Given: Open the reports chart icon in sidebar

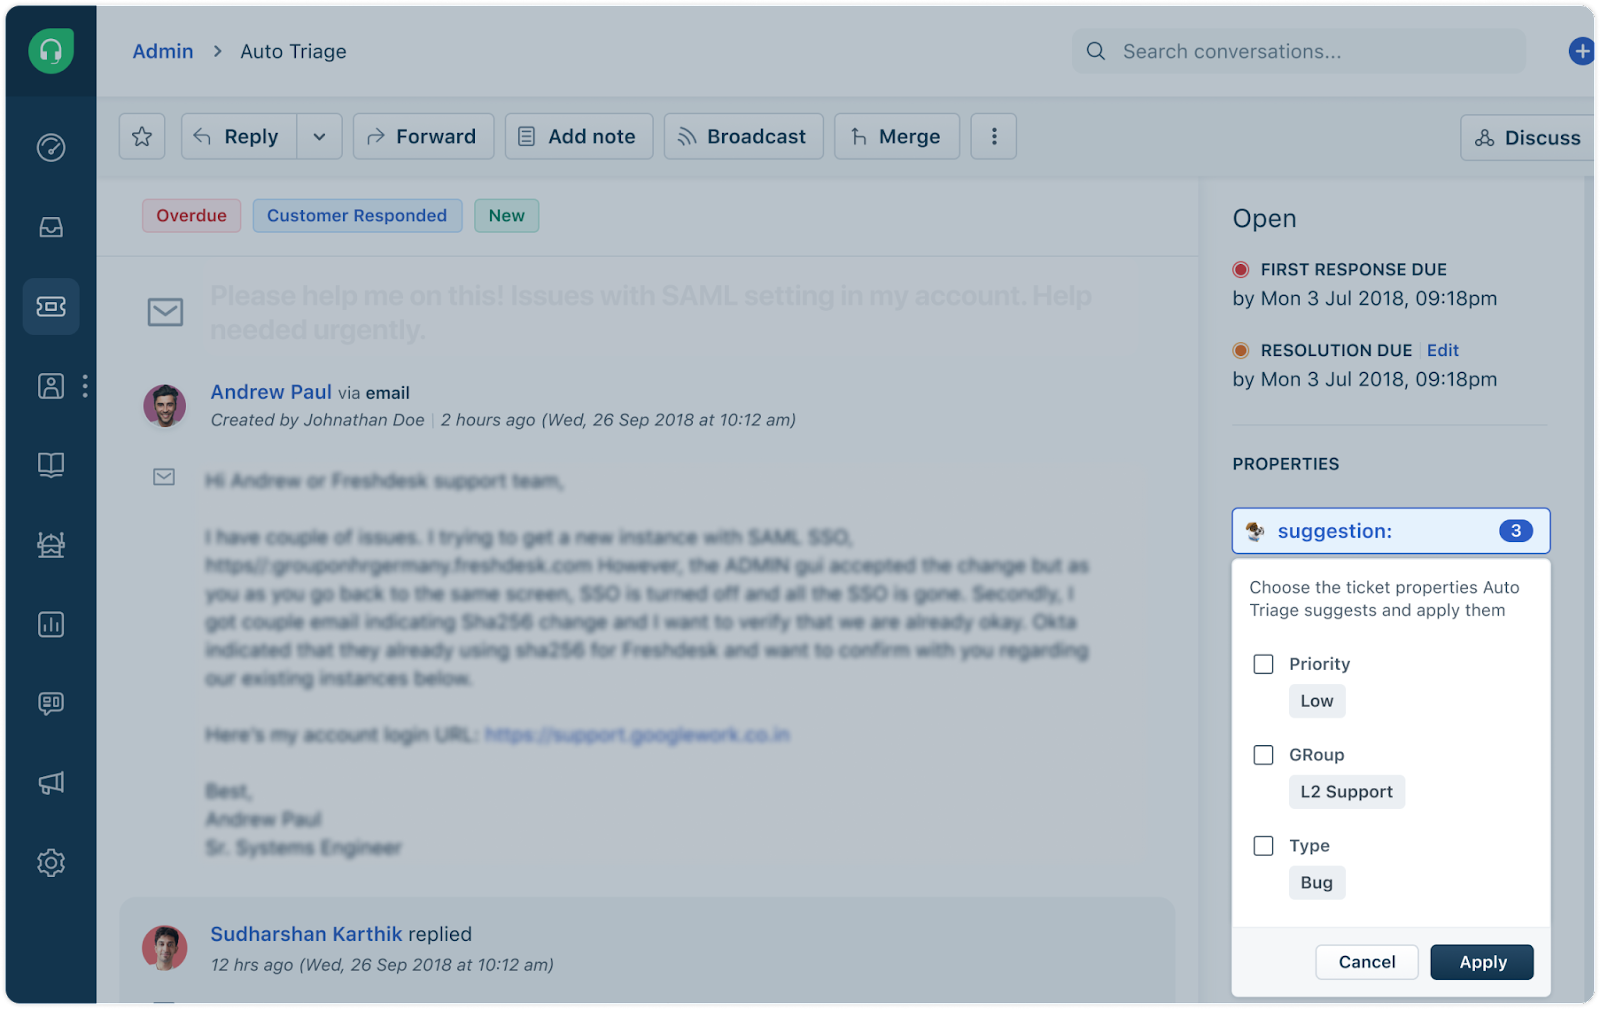Looking at the screenshot, I should pyautogui.click(x=51, y=625).
